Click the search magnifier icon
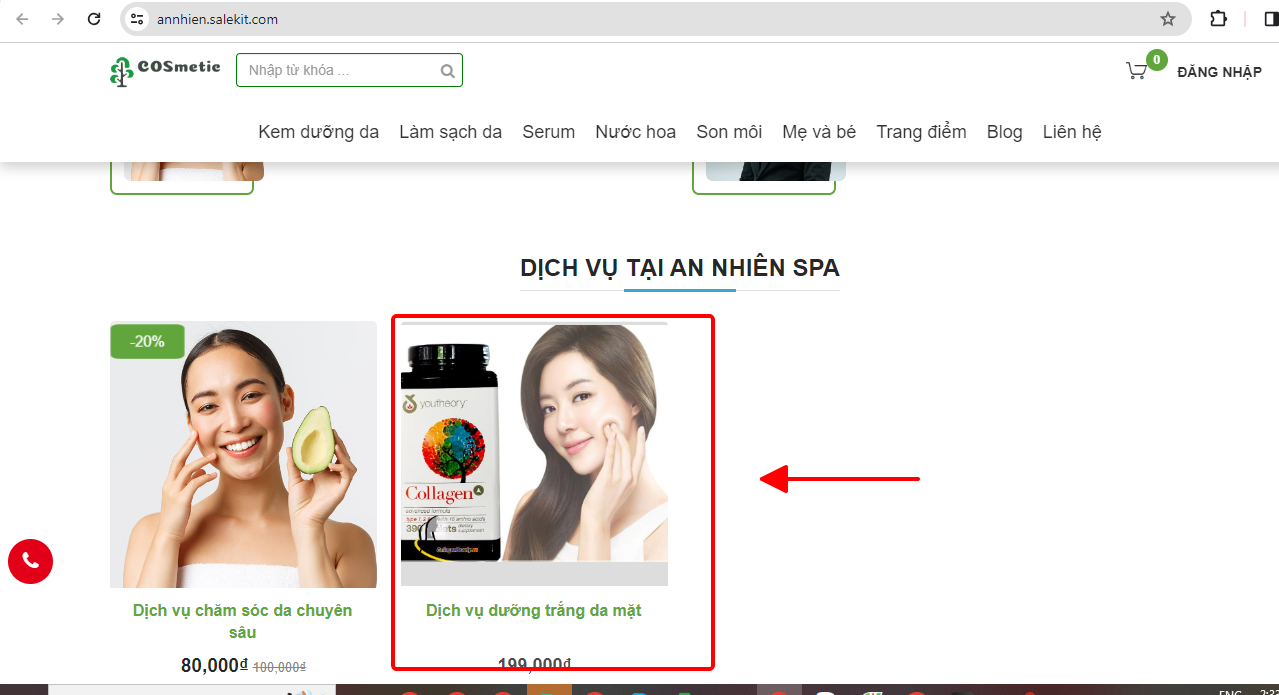 [447, 71]
